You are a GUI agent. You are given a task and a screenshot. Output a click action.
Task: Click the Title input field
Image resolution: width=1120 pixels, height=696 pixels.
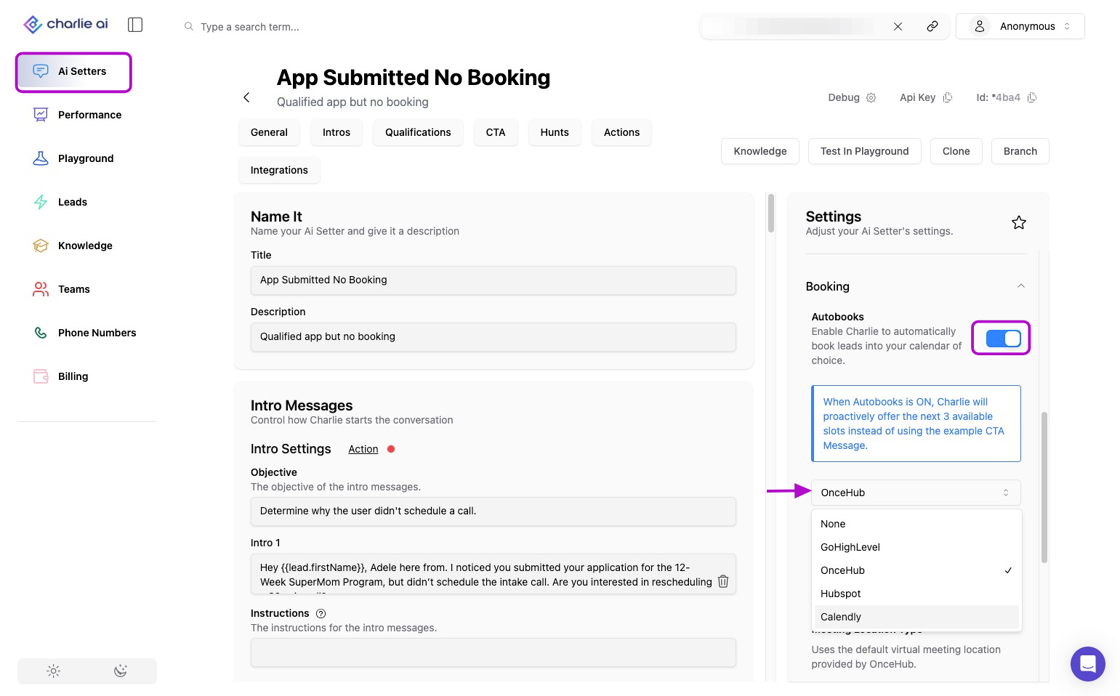click(493, 280)
